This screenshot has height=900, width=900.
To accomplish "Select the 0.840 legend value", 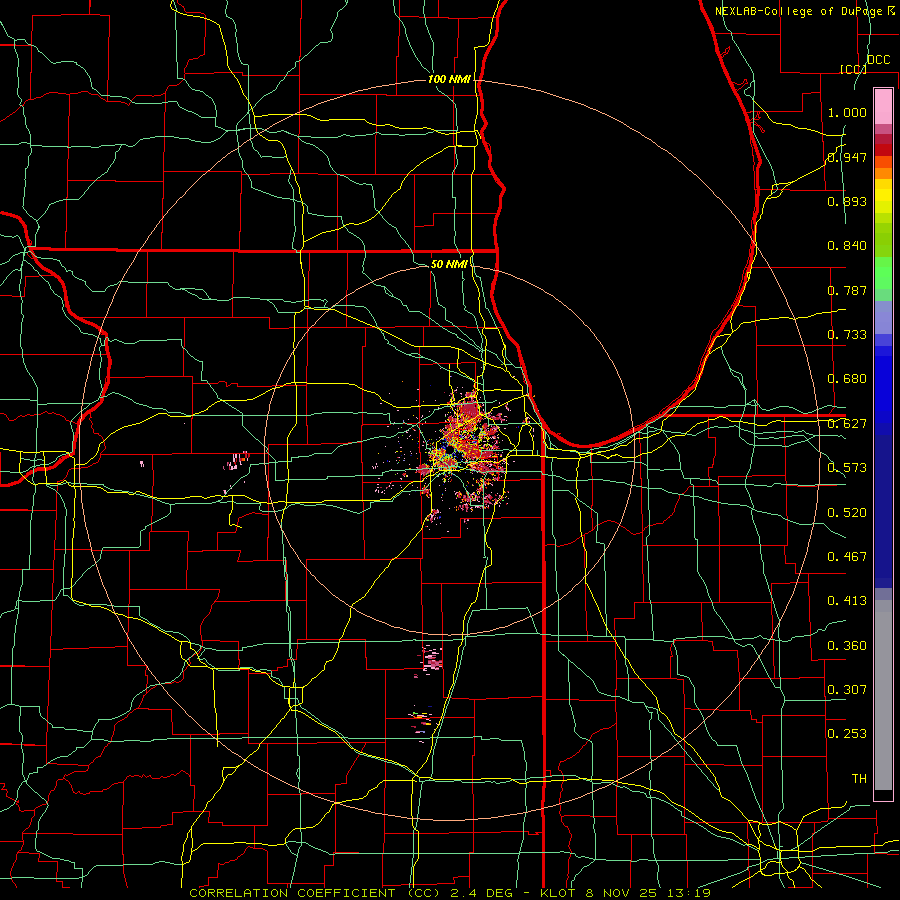I will pyautogui.click(x=847, y=245).
